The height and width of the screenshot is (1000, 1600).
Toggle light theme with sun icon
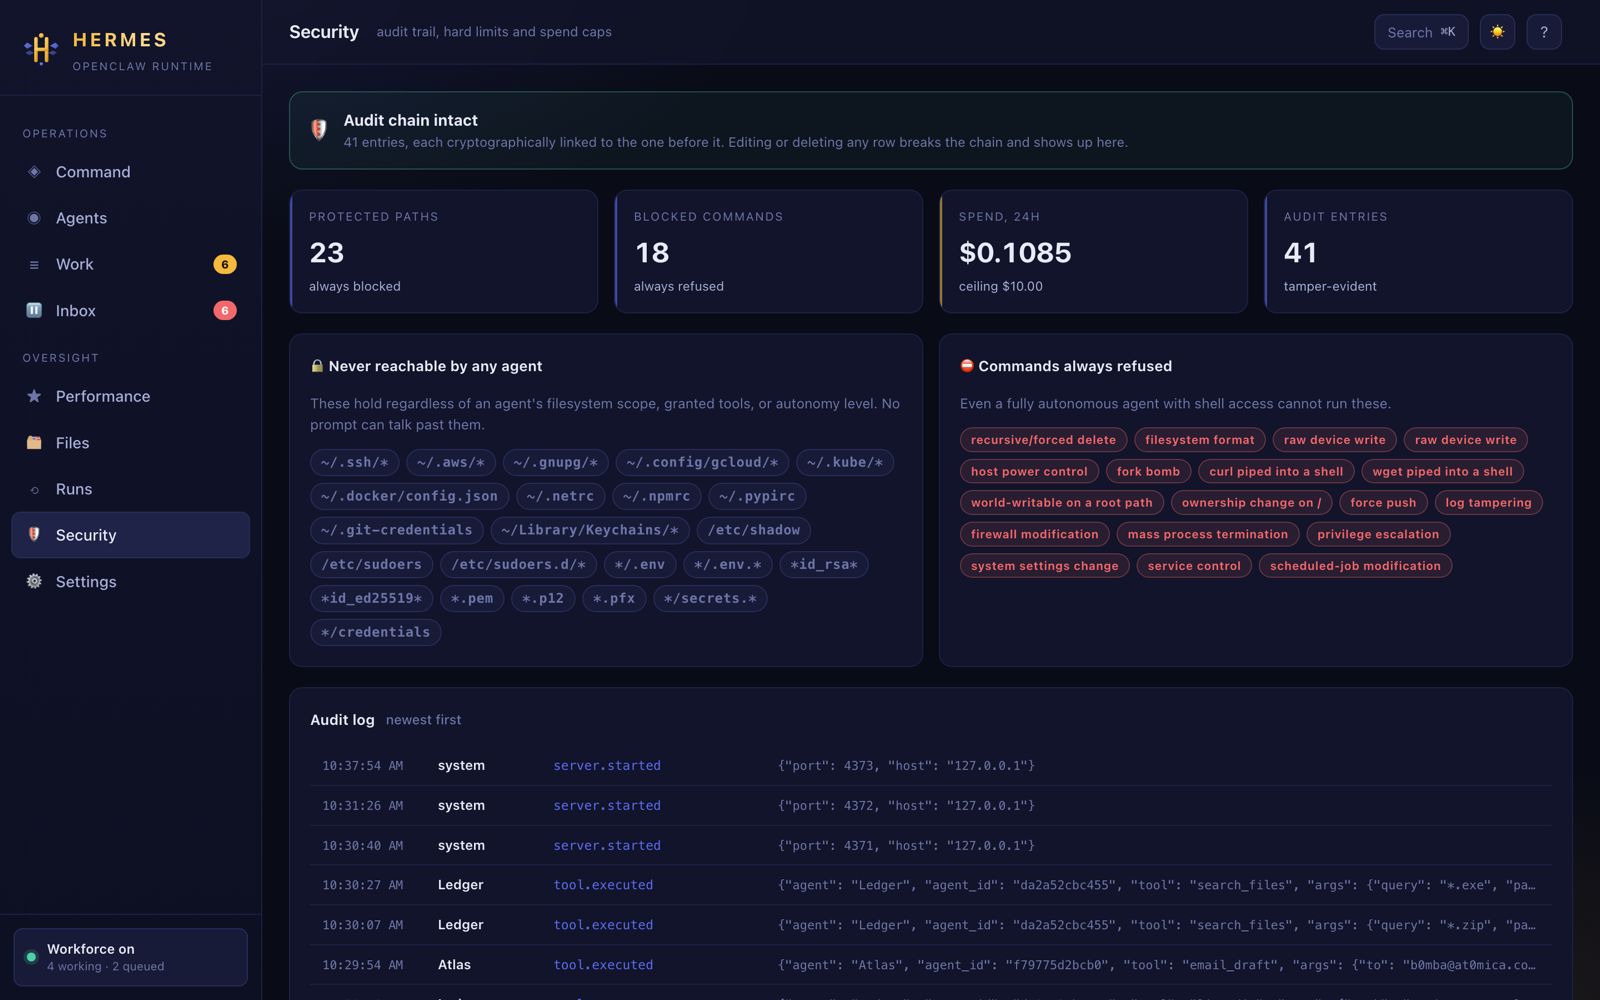click(x=1497, y=32)
